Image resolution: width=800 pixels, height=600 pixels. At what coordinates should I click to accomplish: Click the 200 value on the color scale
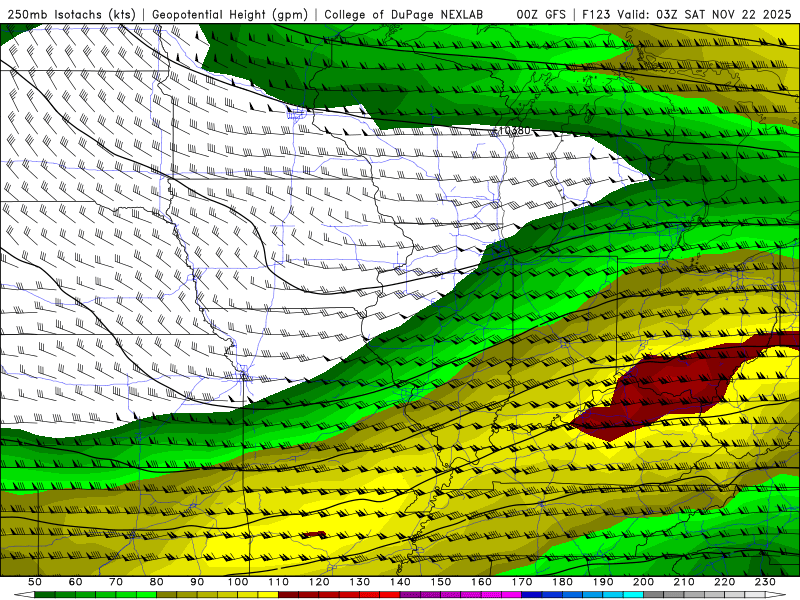643,582
